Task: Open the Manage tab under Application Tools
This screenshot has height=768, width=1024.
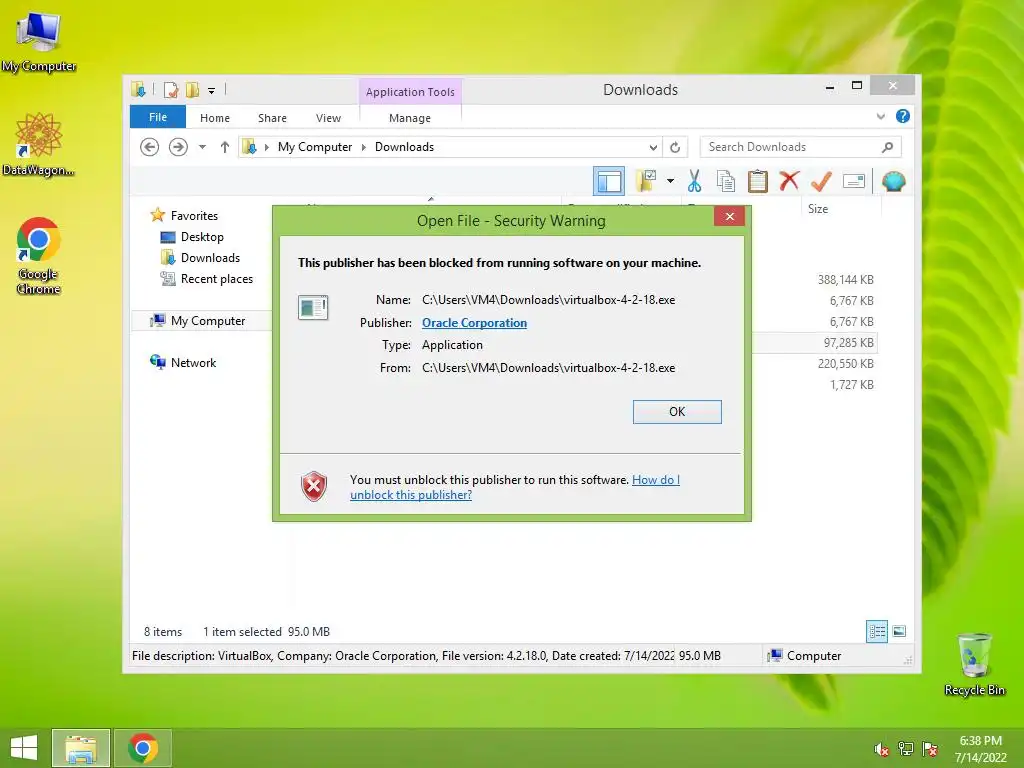Action: pos(409,118)
